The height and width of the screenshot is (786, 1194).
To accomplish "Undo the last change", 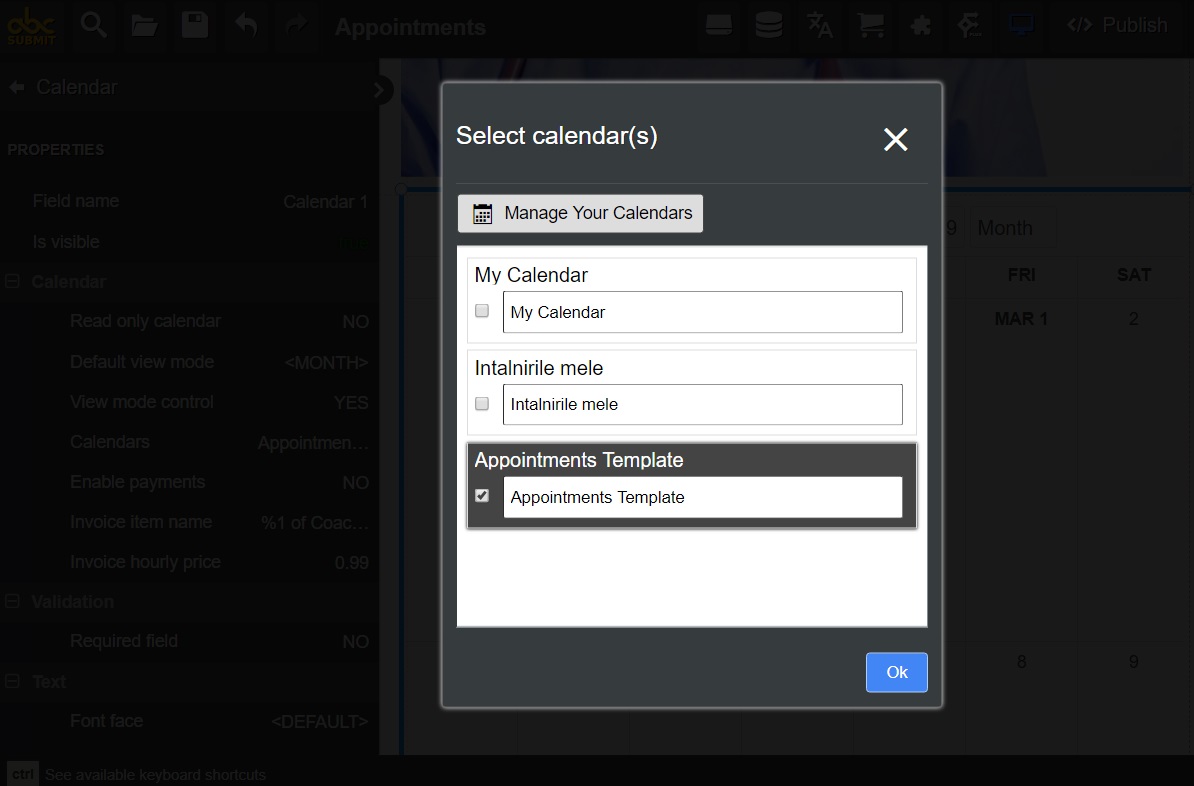I will pos(245,27).
